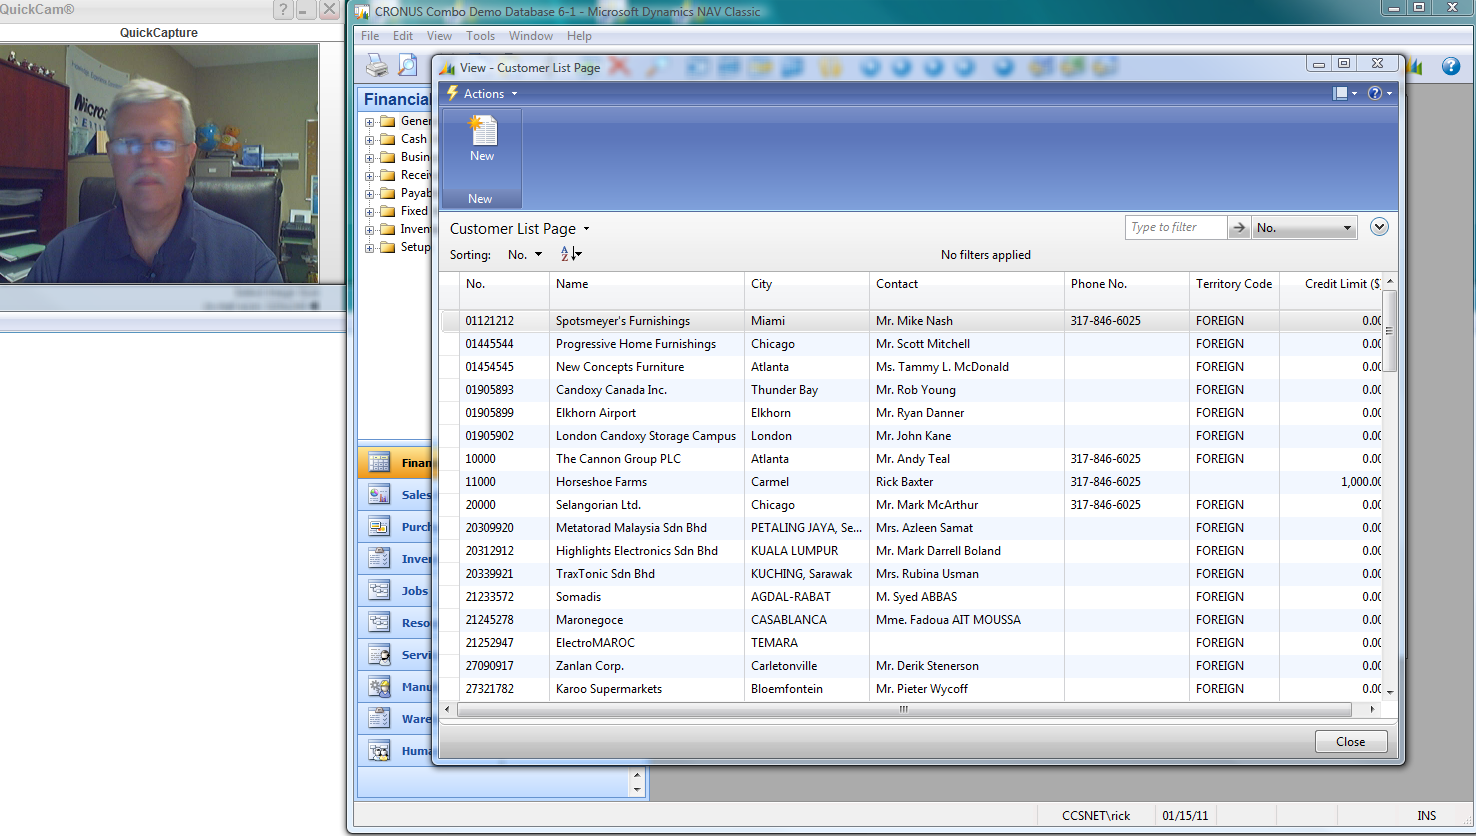This screenshot has height=836, width=1476.
Task: Open Print Preview from the NAV toolbar
Action: pyautogui.click(x=407, y=66)
